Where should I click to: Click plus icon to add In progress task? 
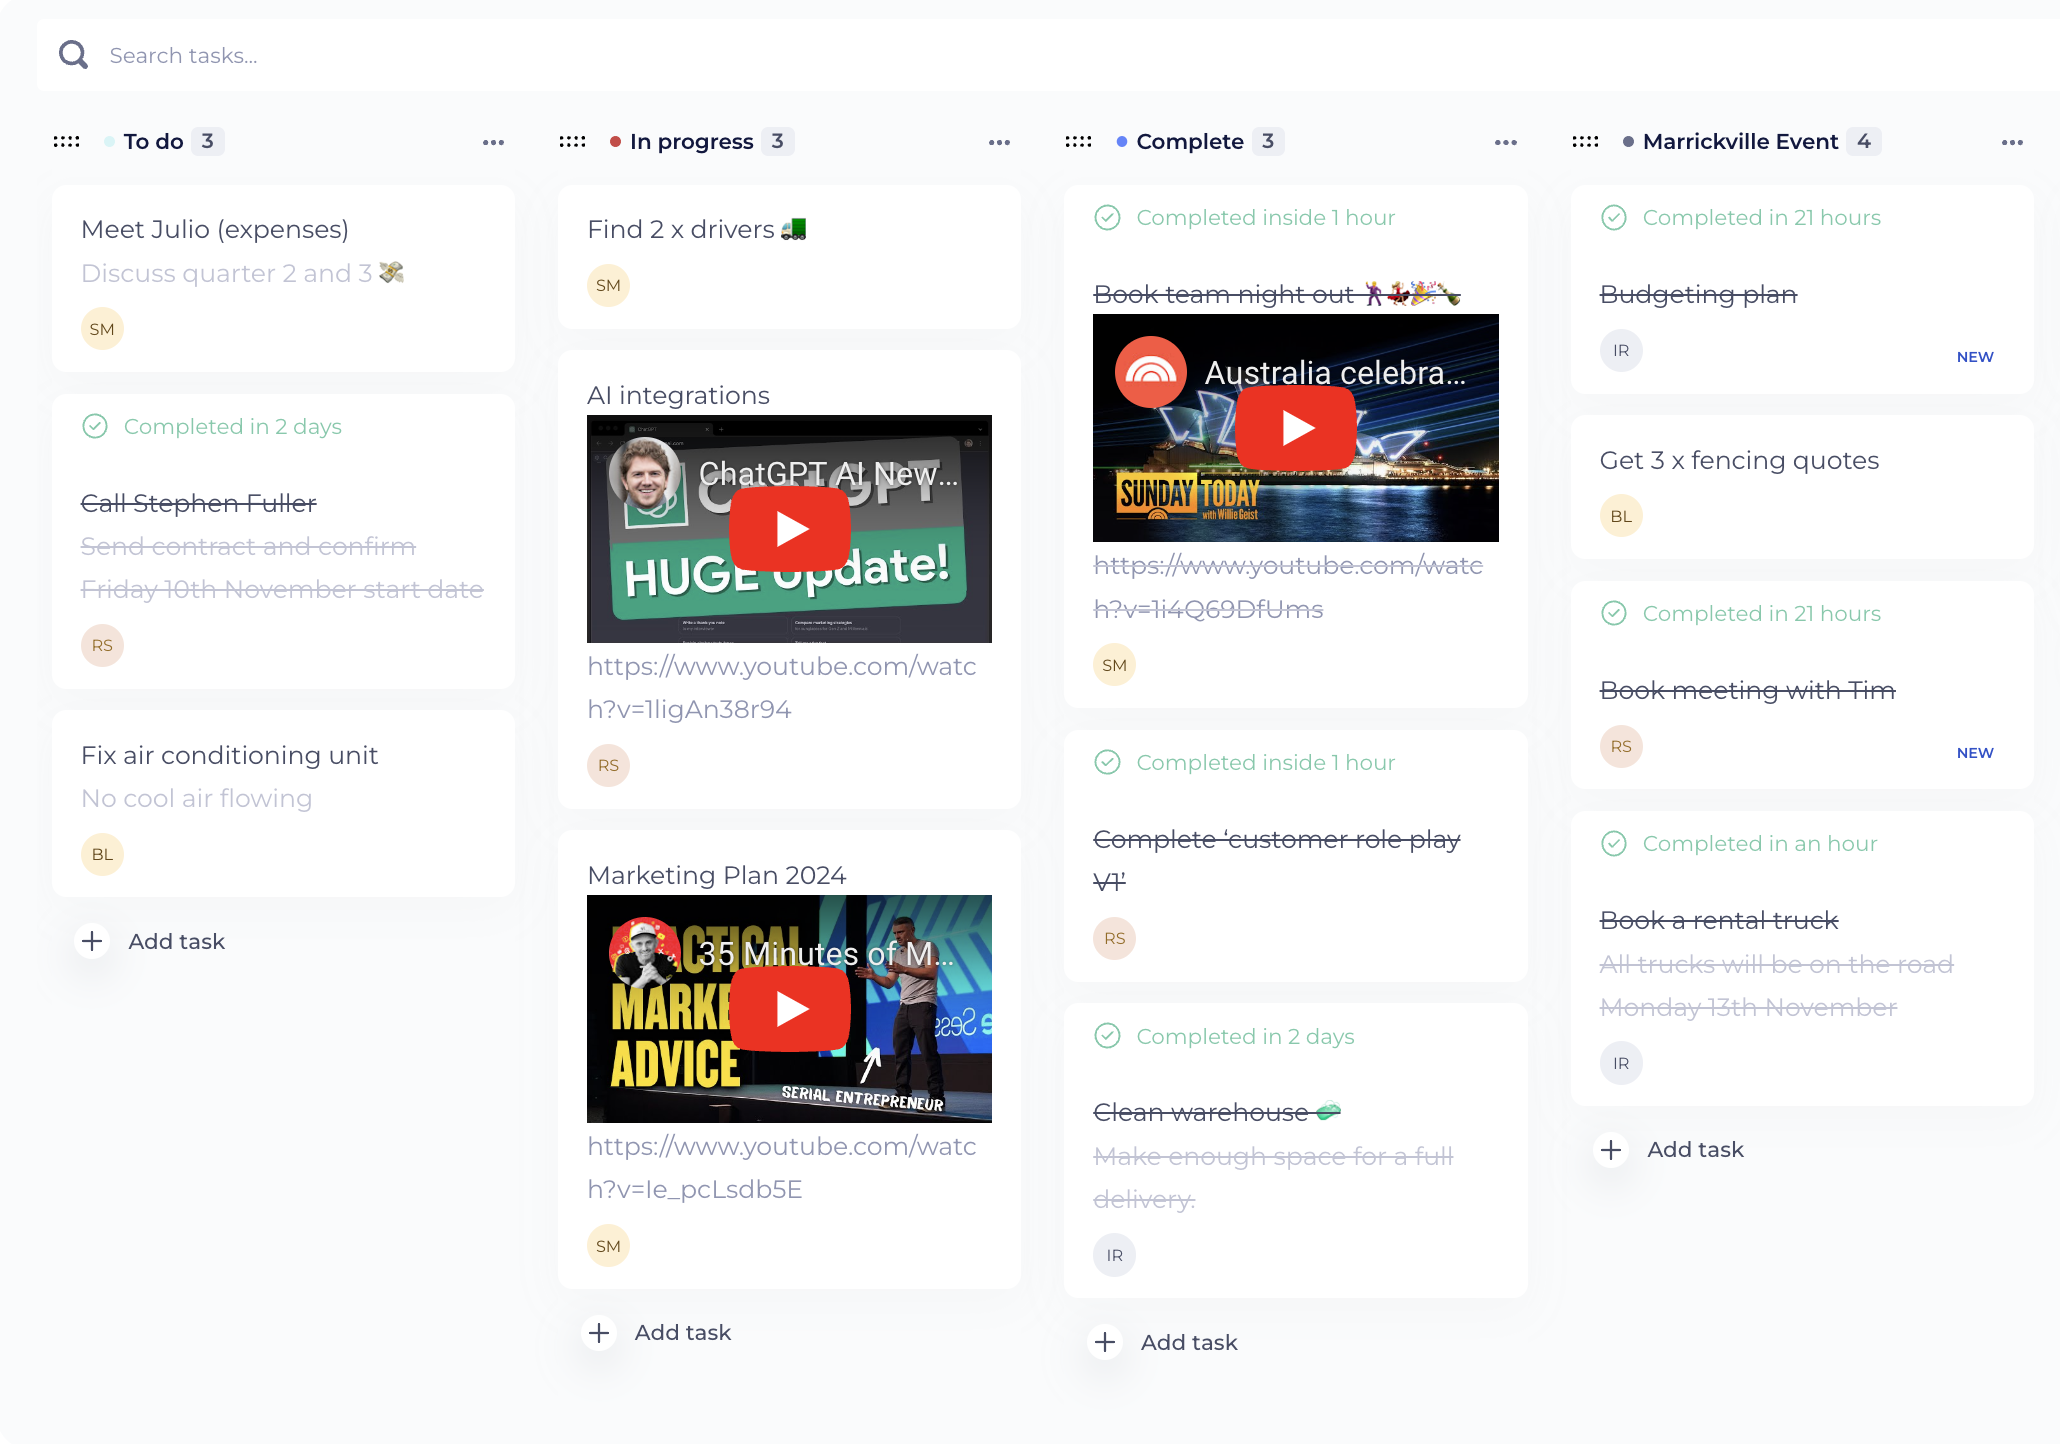coord(599,1332)
